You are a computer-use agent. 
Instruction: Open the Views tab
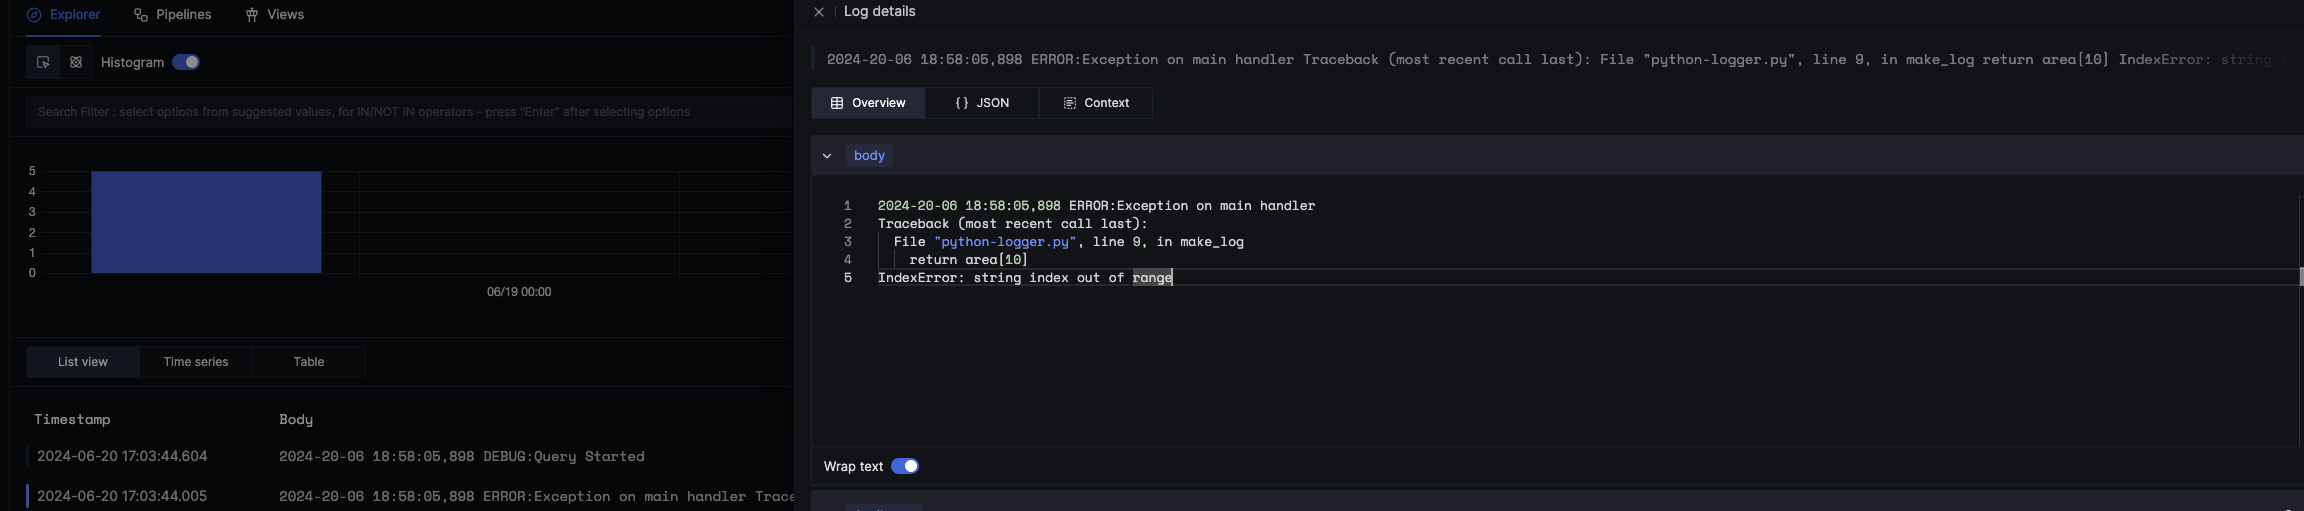(x=274, y=15)
